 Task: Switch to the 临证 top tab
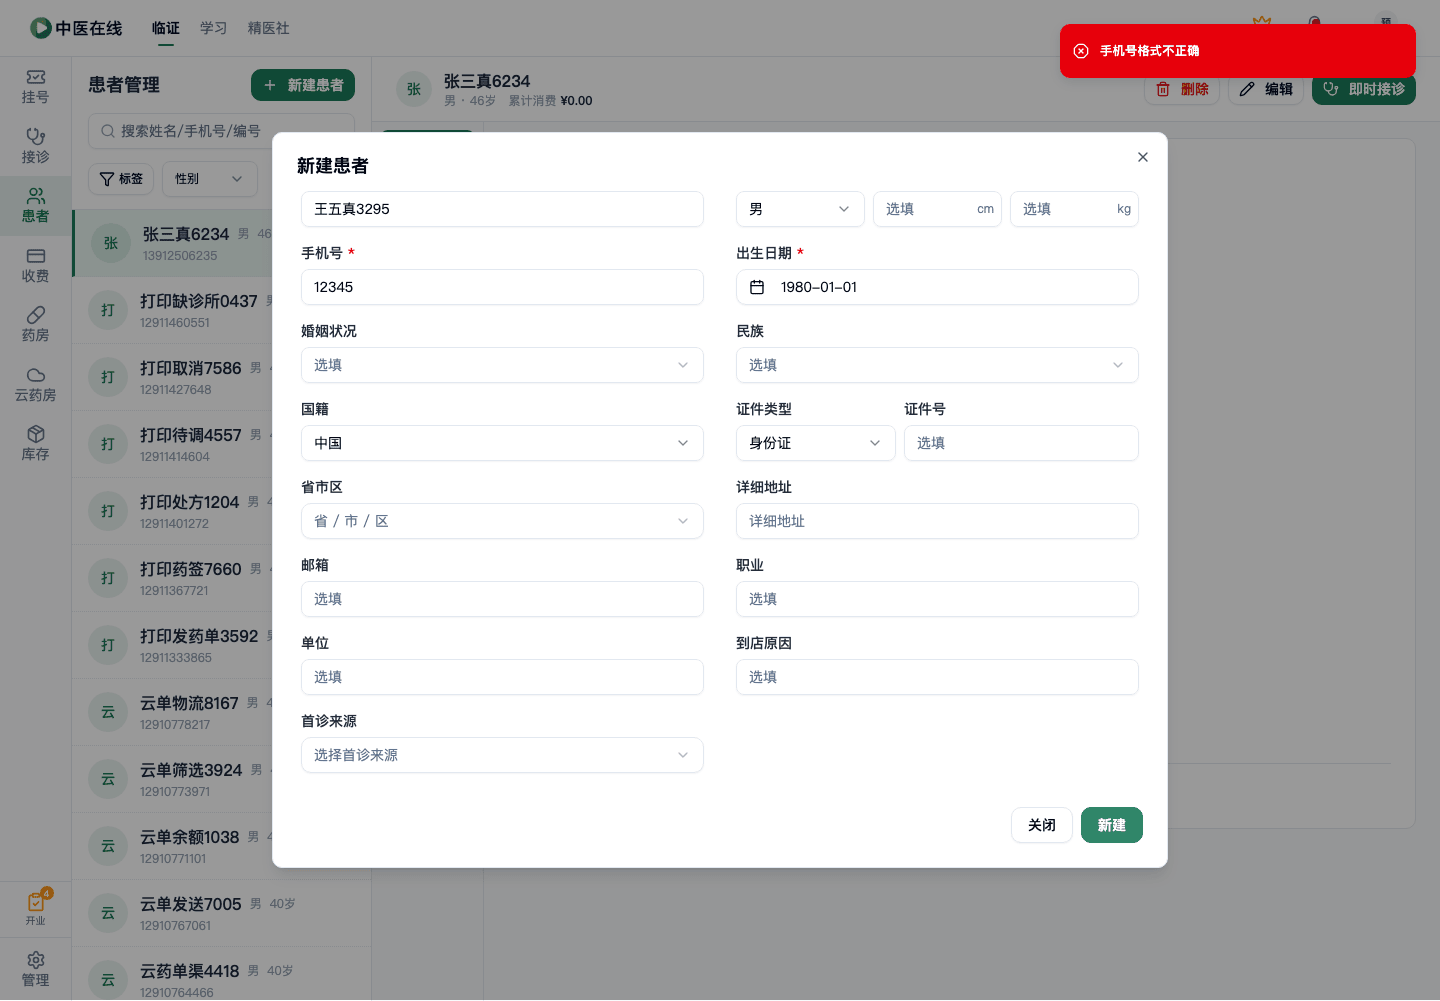[x=166, y=28]
